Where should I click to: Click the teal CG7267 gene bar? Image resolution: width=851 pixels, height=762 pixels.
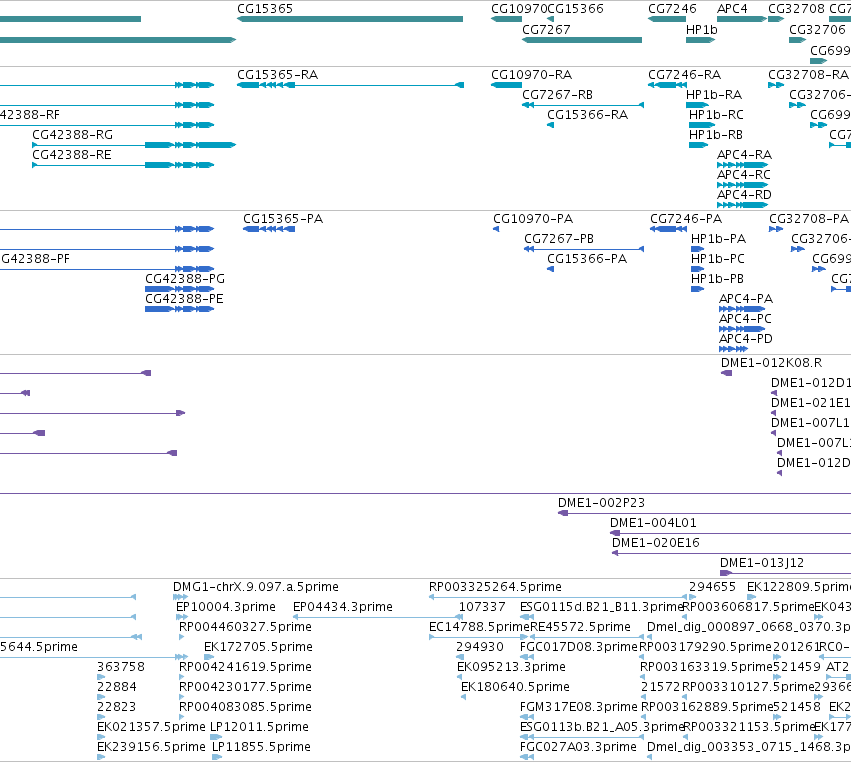click(x=582, y=40)
